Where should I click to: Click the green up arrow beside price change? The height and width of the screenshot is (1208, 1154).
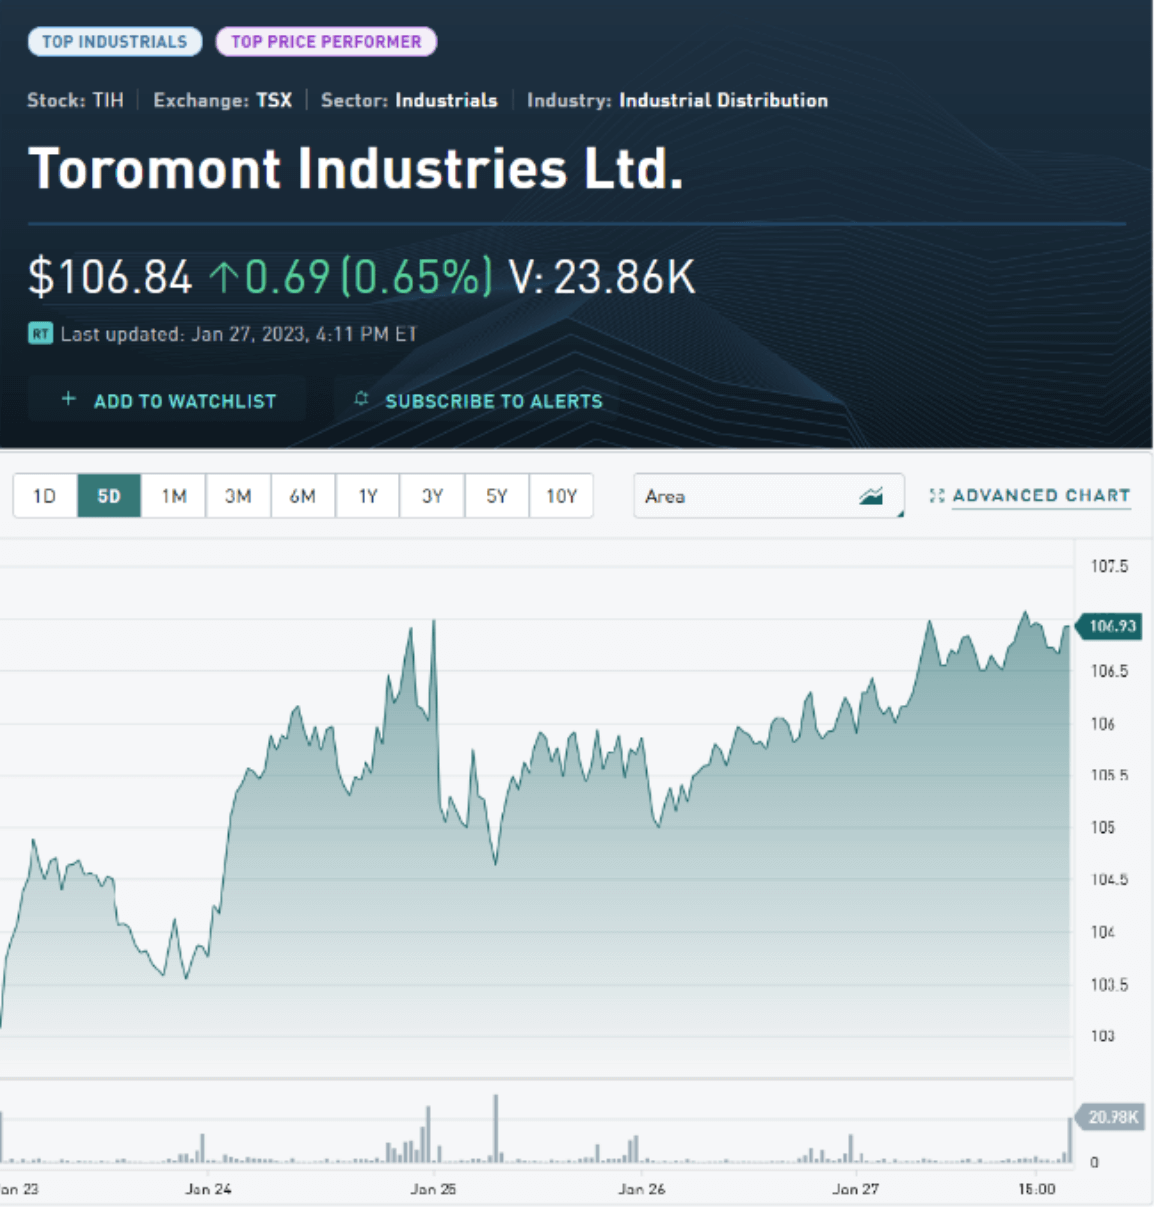click(227, 275)
